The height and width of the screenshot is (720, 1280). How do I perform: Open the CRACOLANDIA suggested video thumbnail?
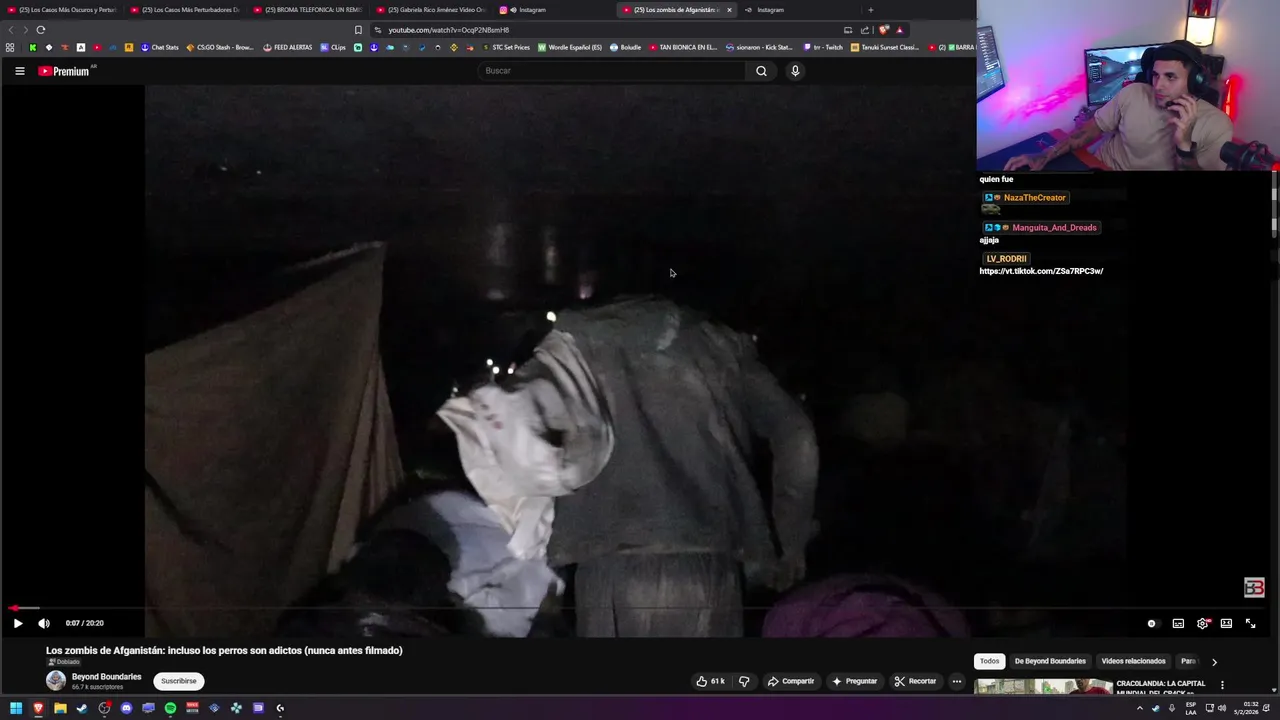tap(1043, 687)
